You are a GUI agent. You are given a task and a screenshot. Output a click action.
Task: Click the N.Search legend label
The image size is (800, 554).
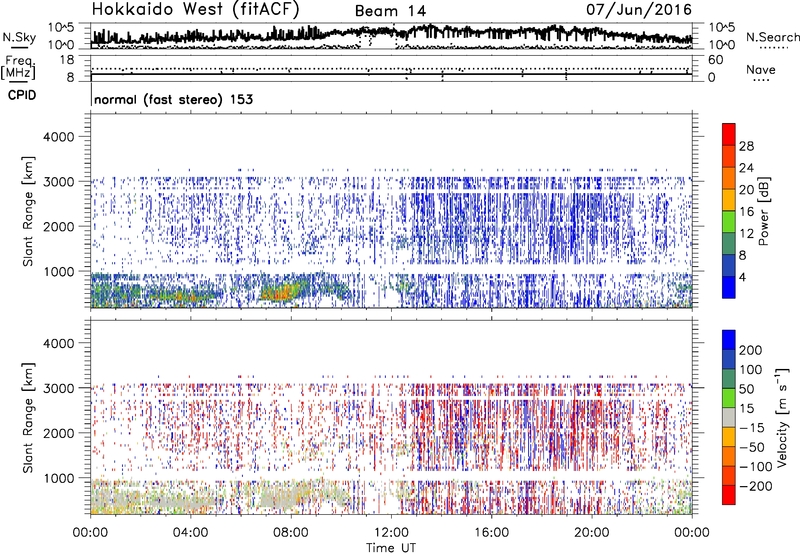coord(772,37)
